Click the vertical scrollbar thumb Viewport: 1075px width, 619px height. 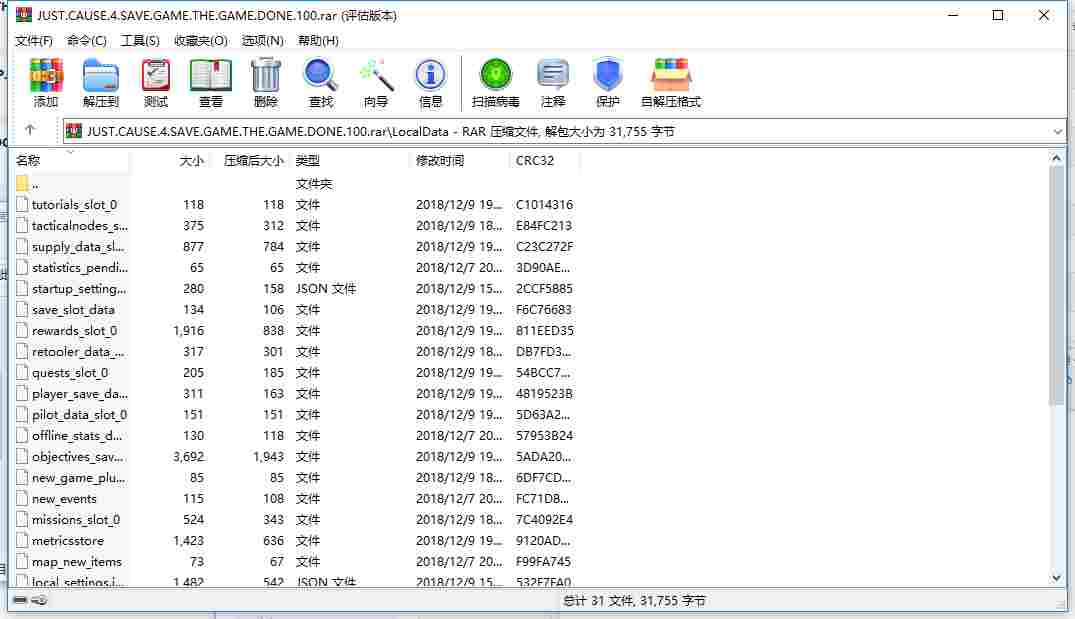[x=1056, y=286]
